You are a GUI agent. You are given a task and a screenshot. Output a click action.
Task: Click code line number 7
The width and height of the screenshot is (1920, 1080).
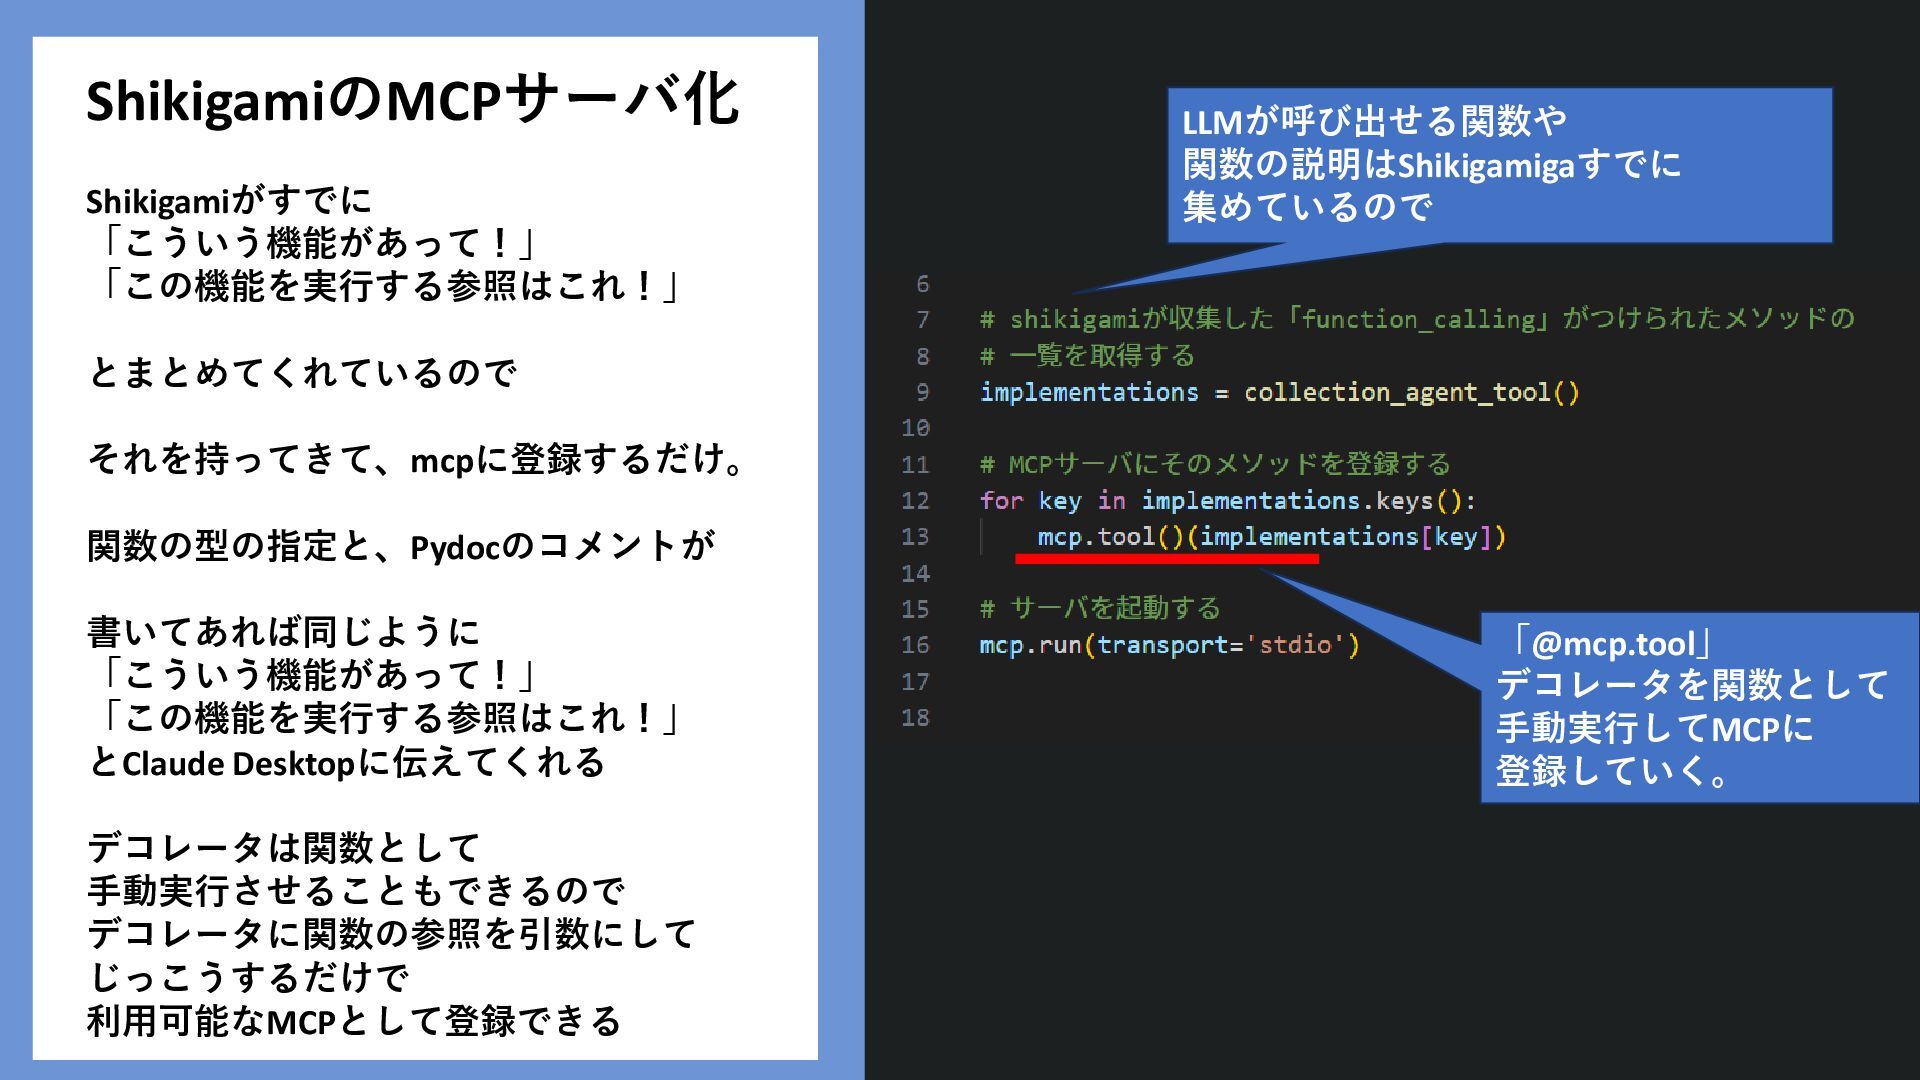coord(922,320)
